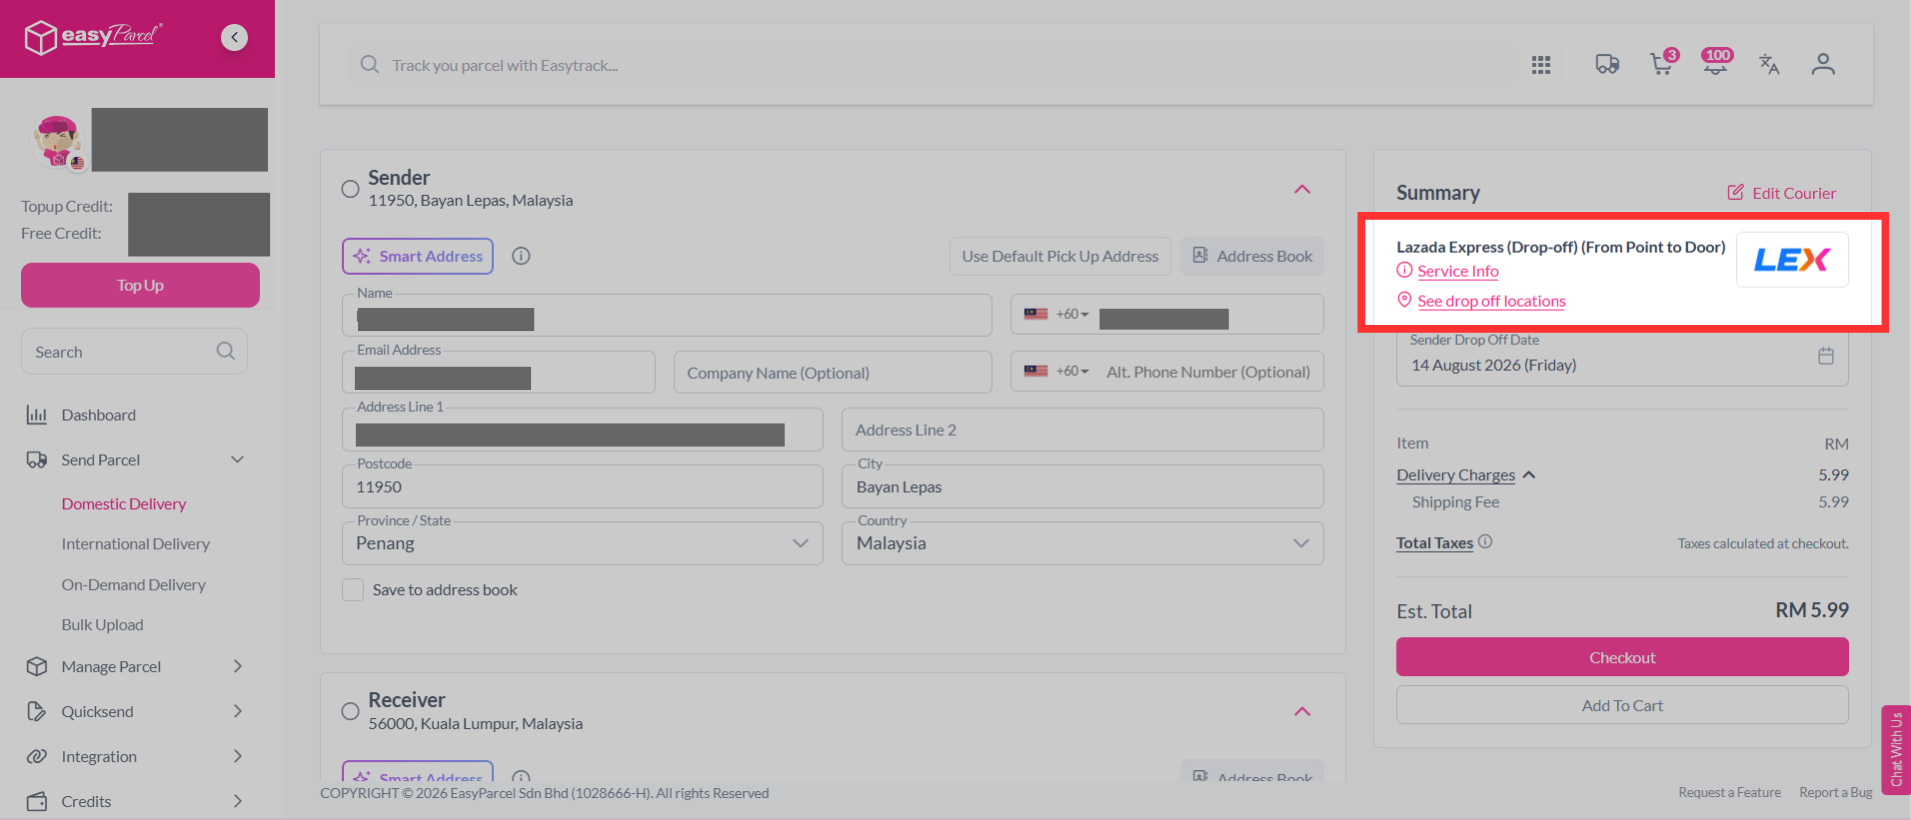Image resolution: width=1911 pixels, height=820 pixels.
Task: Click the Total Taxes info icon
Action: 1485,542
